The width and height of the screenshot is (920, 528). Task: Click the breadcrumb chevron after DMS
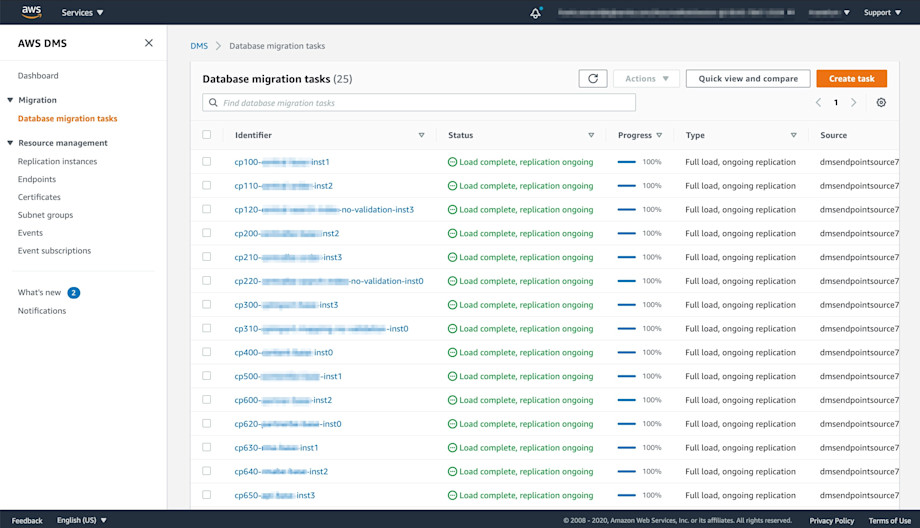pyautogui.click(x=218, y=46)
